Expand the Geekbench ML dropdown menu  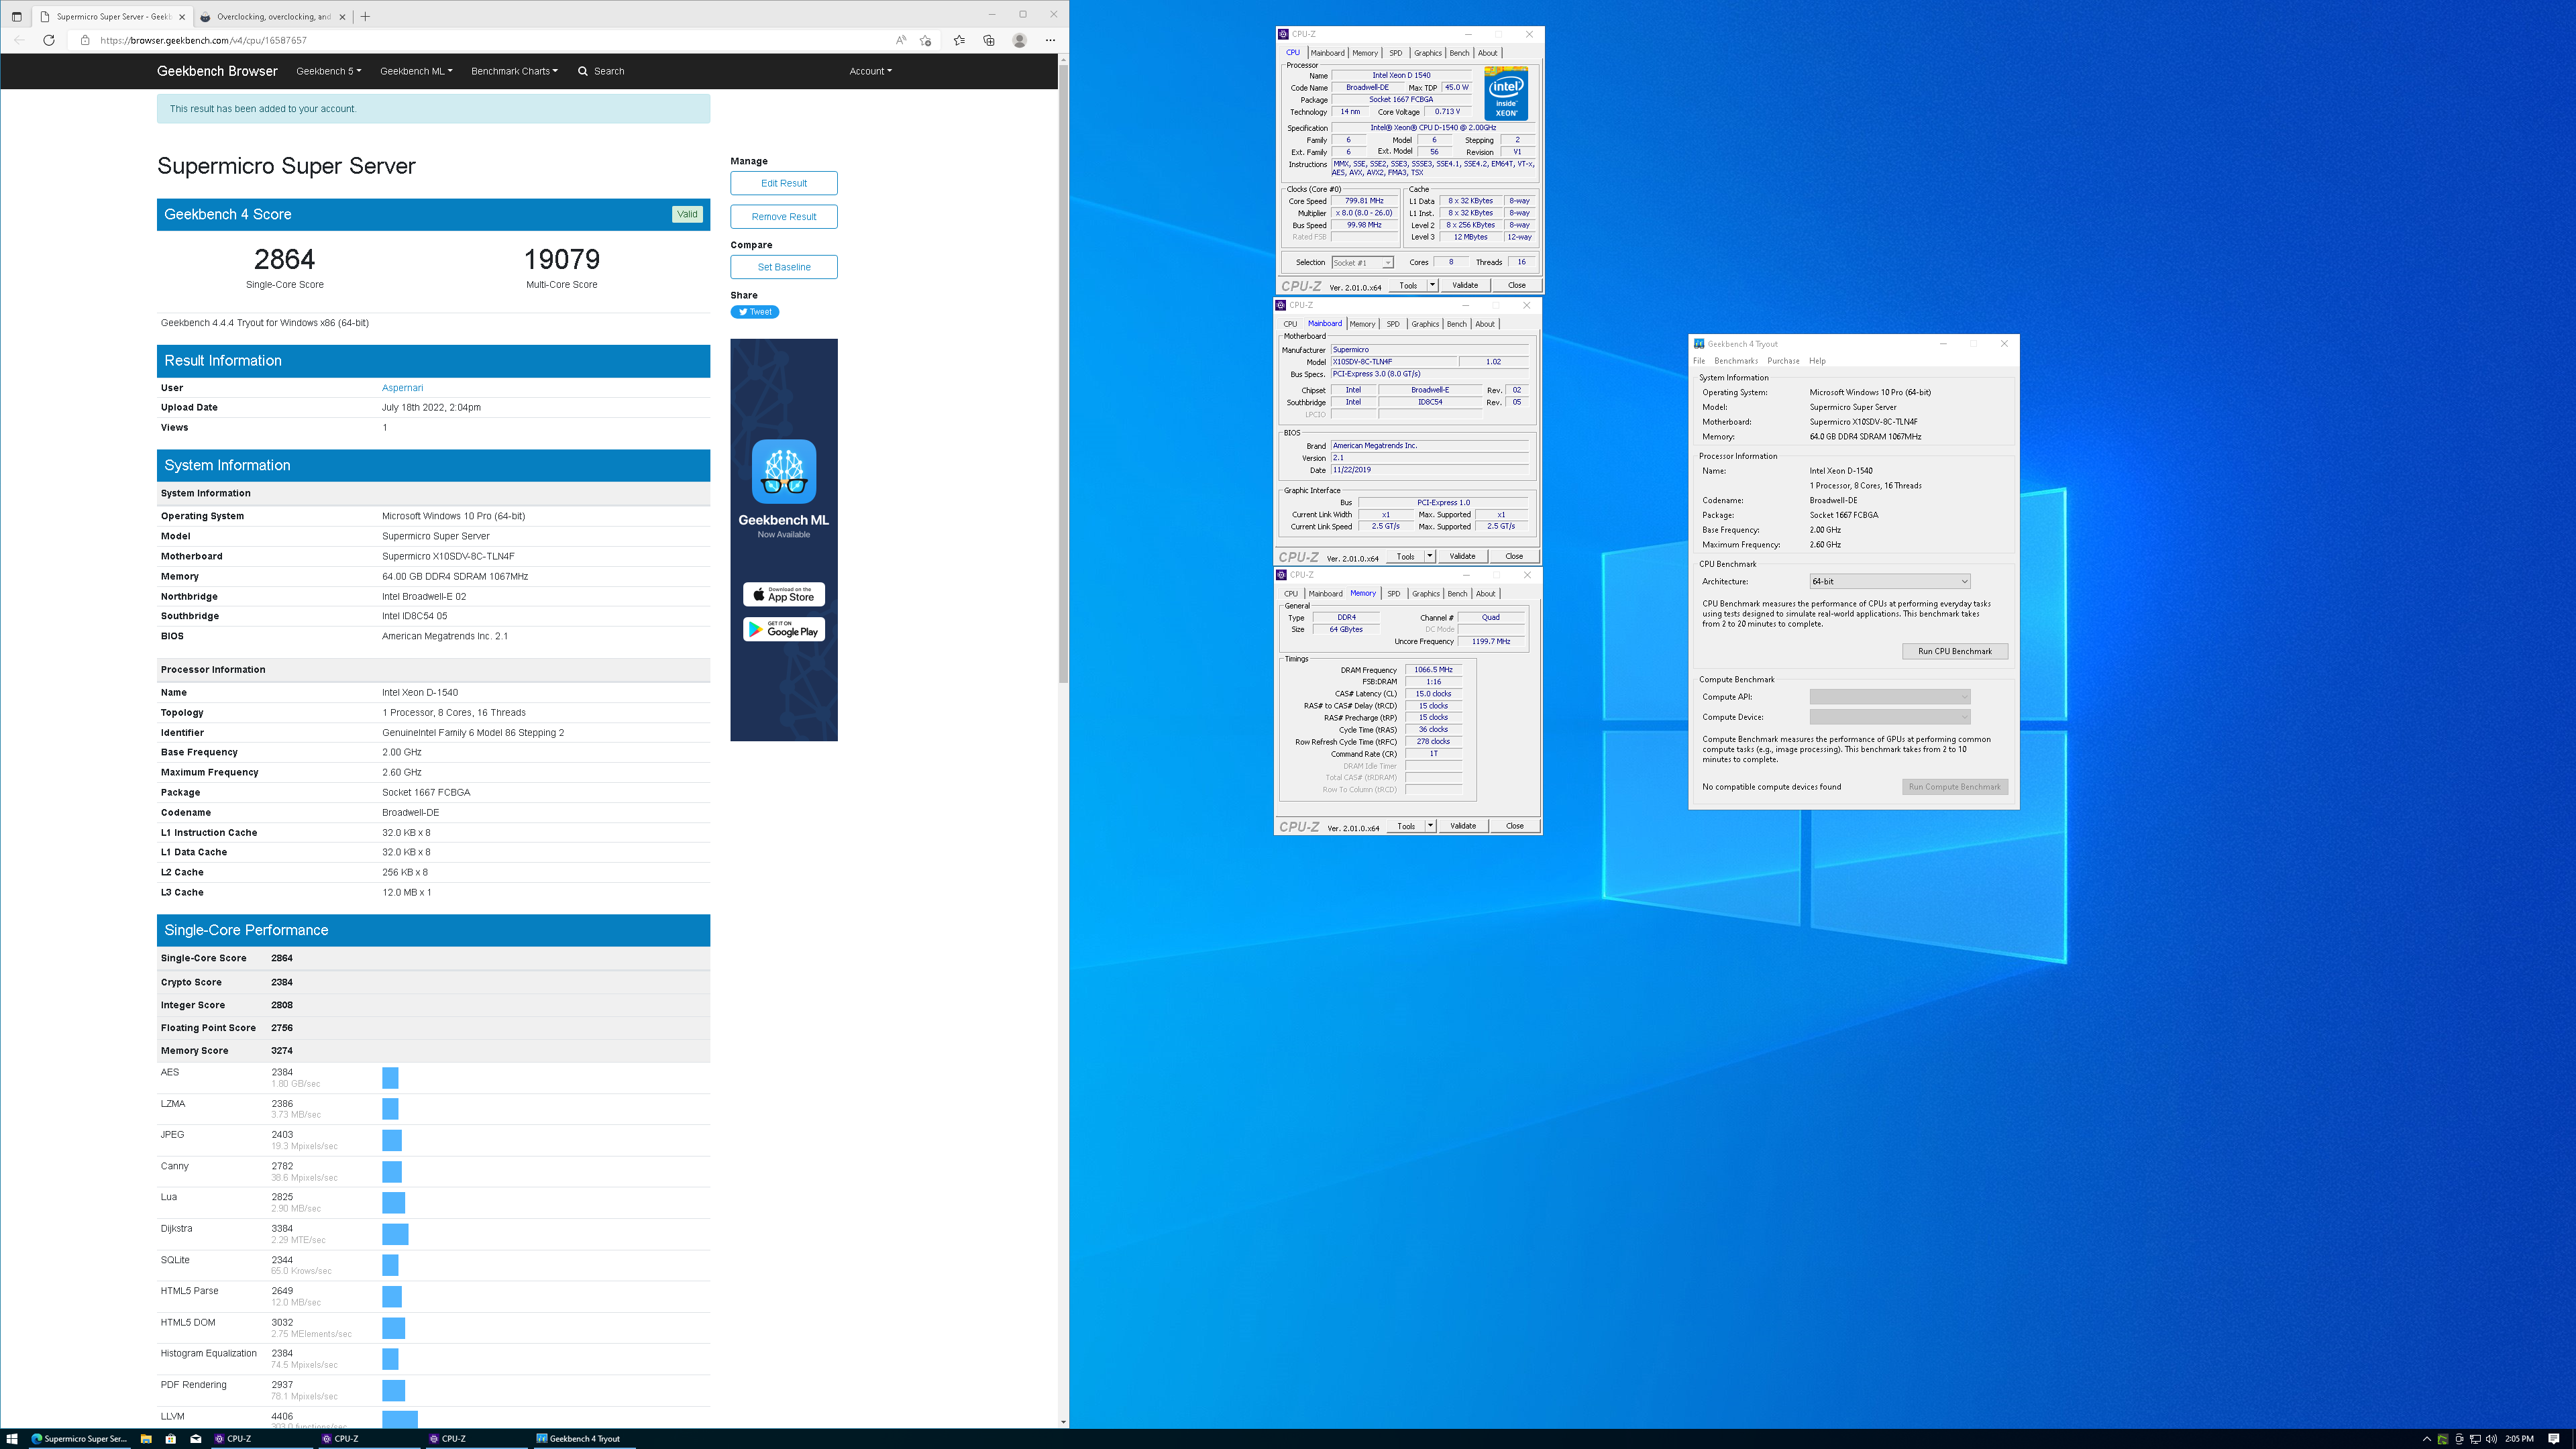(x=416, y=71)
